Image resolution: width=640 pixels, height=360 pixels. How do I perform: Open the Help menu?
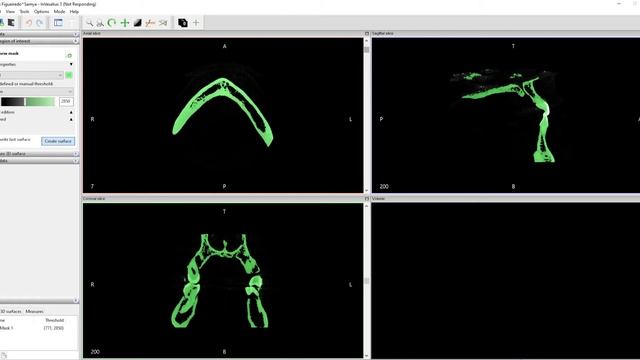pyautogui.click(x=74, y=12)
